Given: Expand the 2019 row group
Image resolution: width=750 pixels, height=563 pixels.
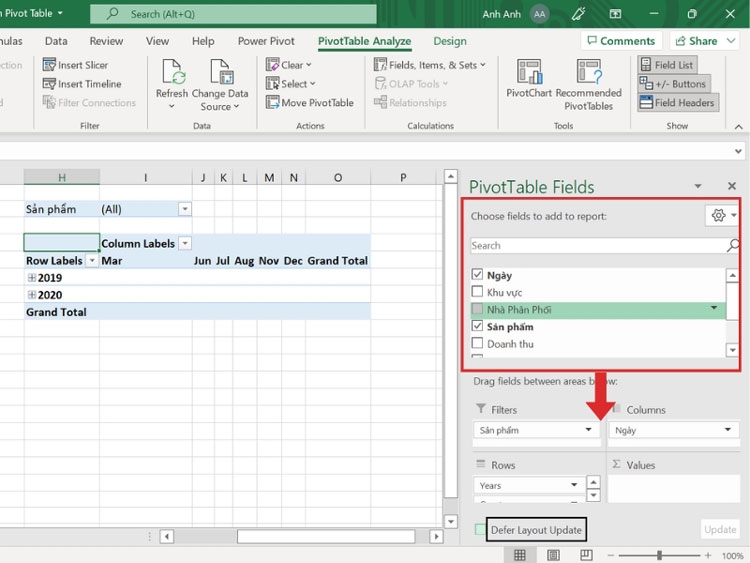Looking at the screenshot, I should coord(32,277).
